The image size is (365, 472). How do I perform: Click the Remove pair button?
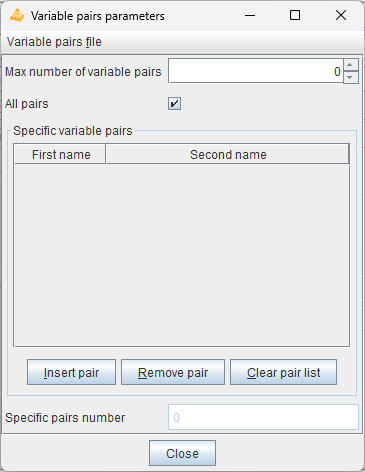pos(173,372)
